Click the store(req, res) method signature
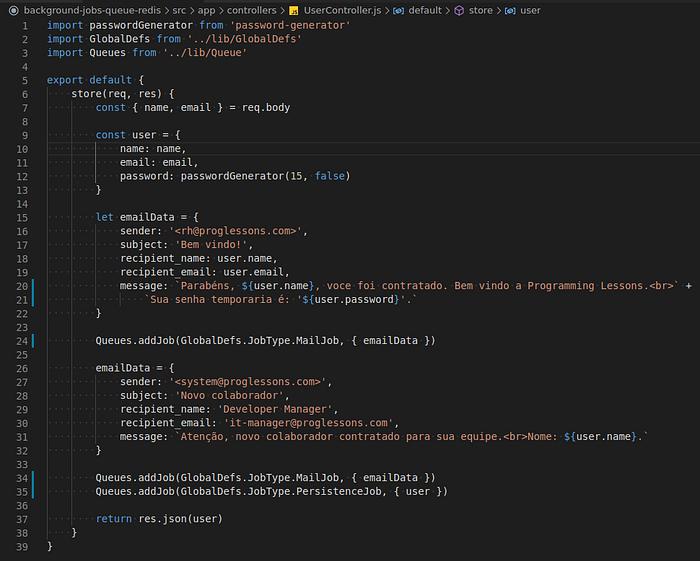 coord(116,94)
